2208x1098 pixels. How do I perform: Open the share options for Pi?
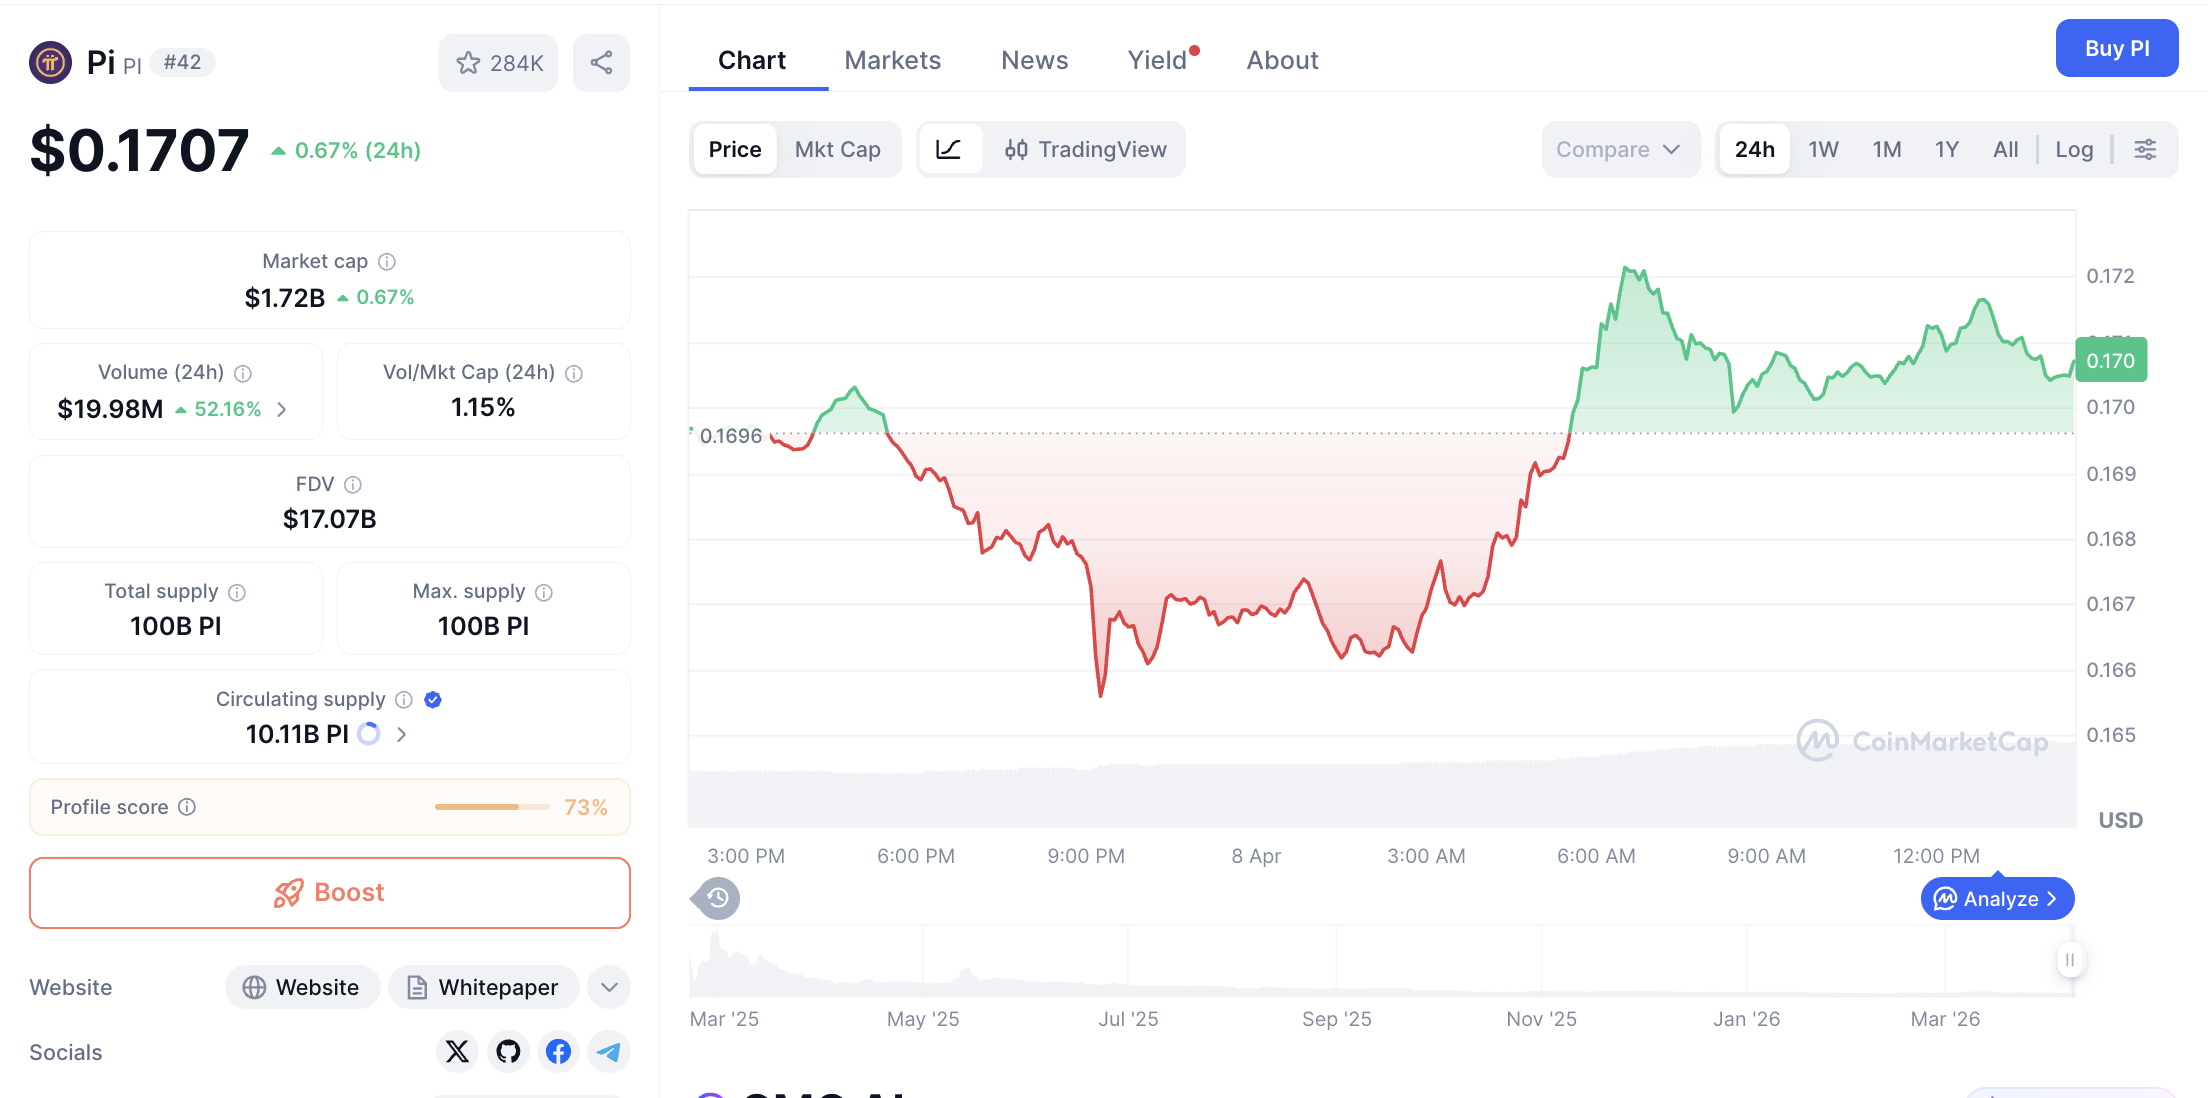tap(601, 62)
